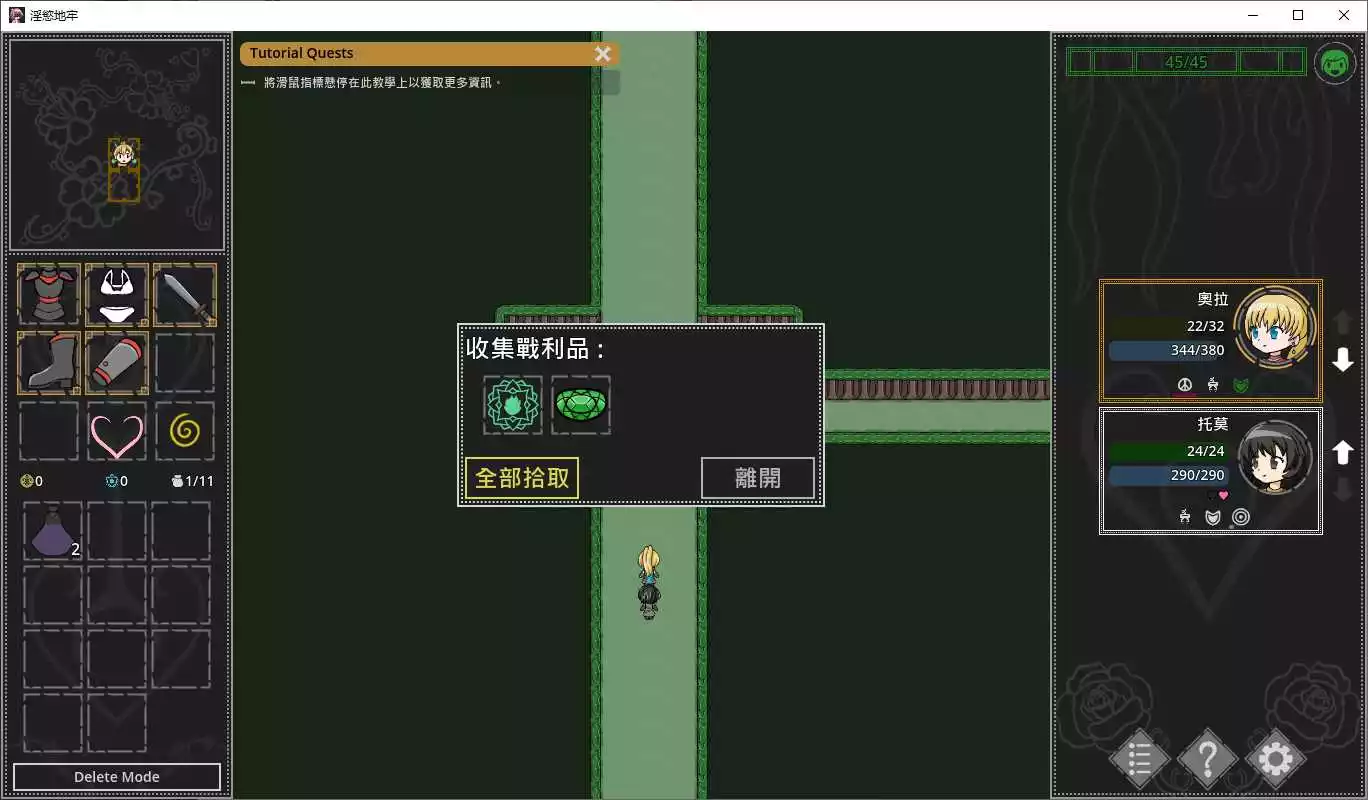Open the help question mark icon
This screenshot has width=1368, height=800.
[1207, 759]
